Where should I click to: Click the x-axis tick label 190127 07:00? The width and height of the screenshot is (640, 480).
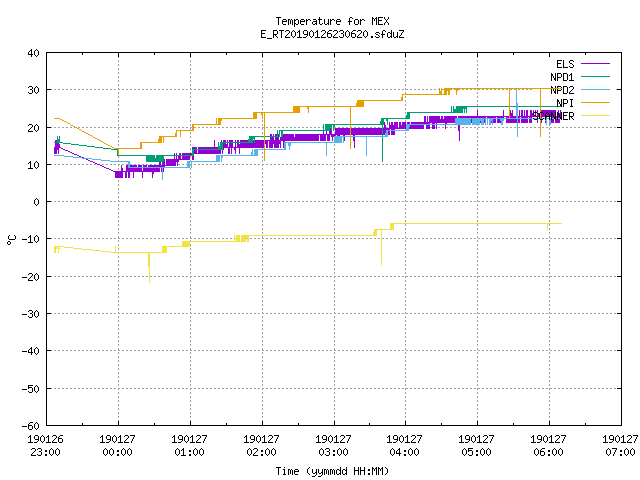point(620,446)
